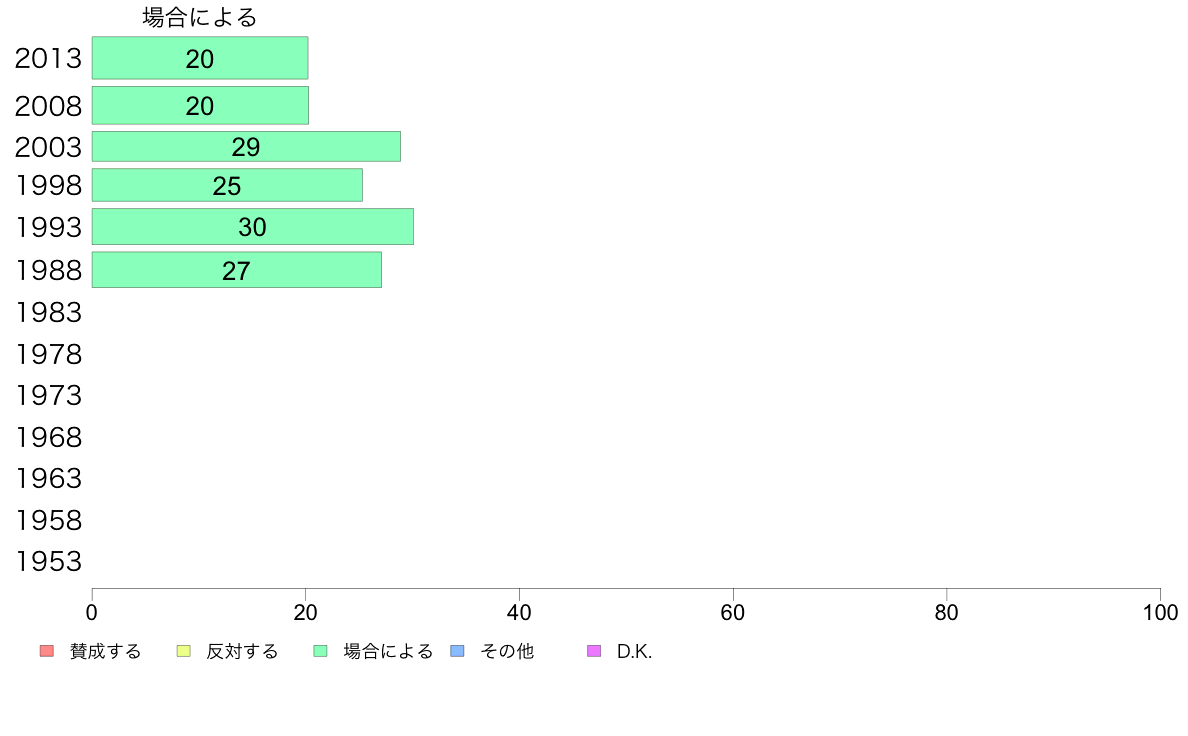Toggle the その他 legend label
The image size is (1188, 736).
click(507, 651)
